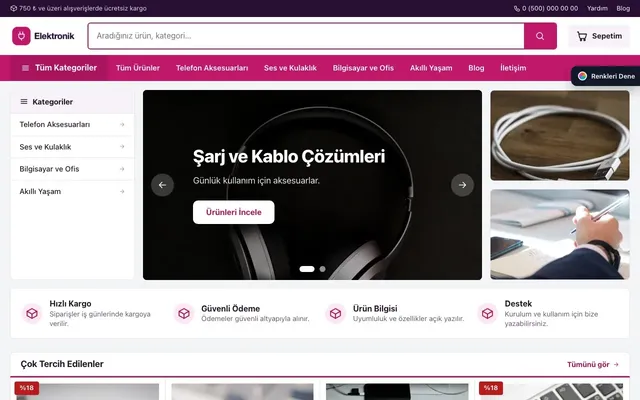Click the product search input field
Screen dimensions: 640x400
click(306, 36)
